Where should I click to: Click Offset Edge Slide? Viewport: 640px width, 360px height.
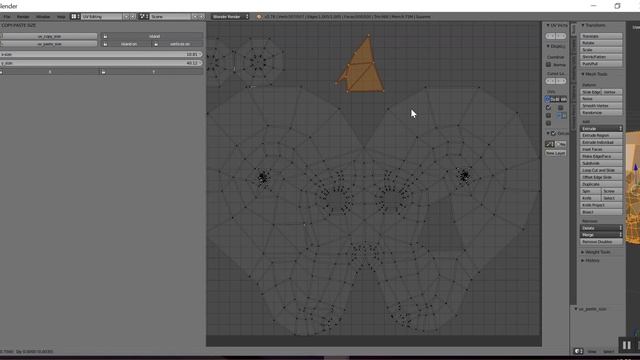(601, 177)
